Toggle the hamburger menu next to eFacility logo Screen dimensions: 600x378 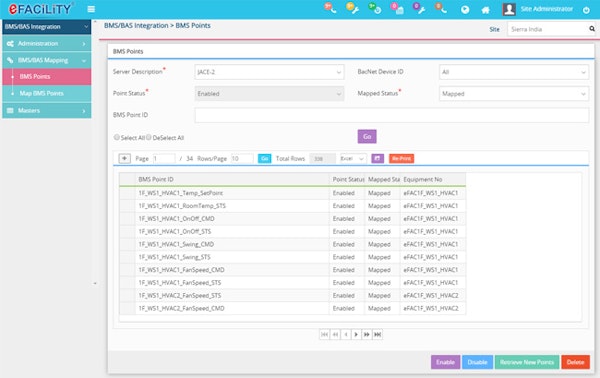coord(91,9)
